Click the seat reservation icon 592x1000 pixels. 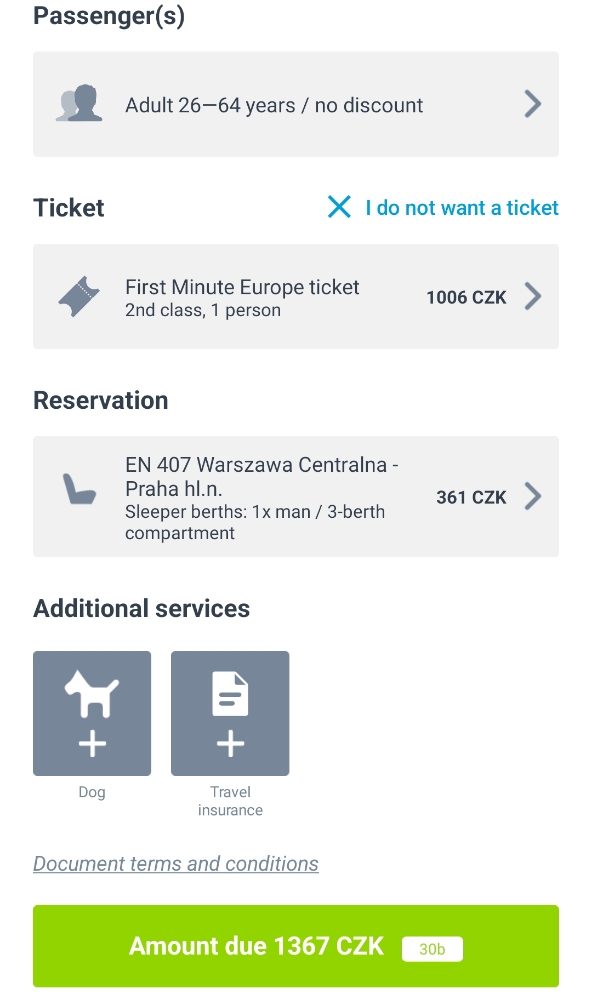[79, 490]
